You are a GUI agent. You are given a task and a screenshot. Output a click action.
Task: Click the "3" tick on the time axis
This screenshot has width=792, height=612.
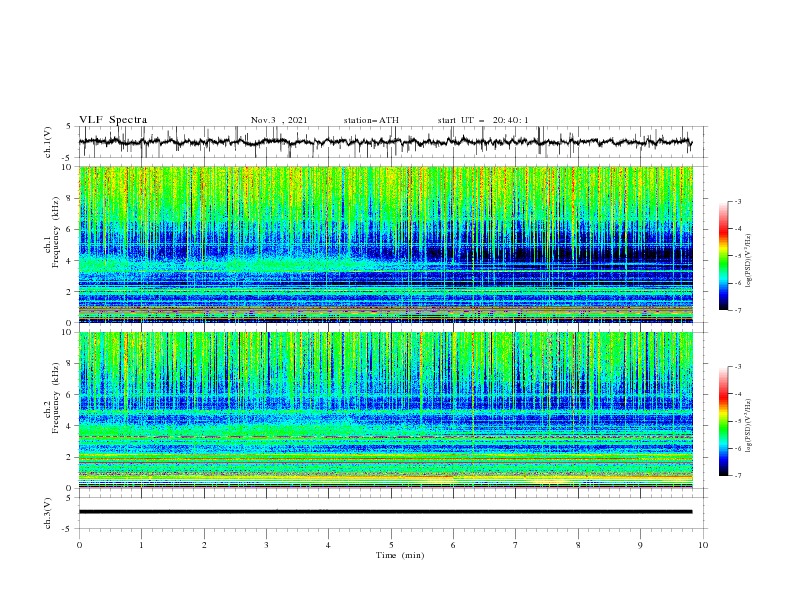(x=266, y=545)
